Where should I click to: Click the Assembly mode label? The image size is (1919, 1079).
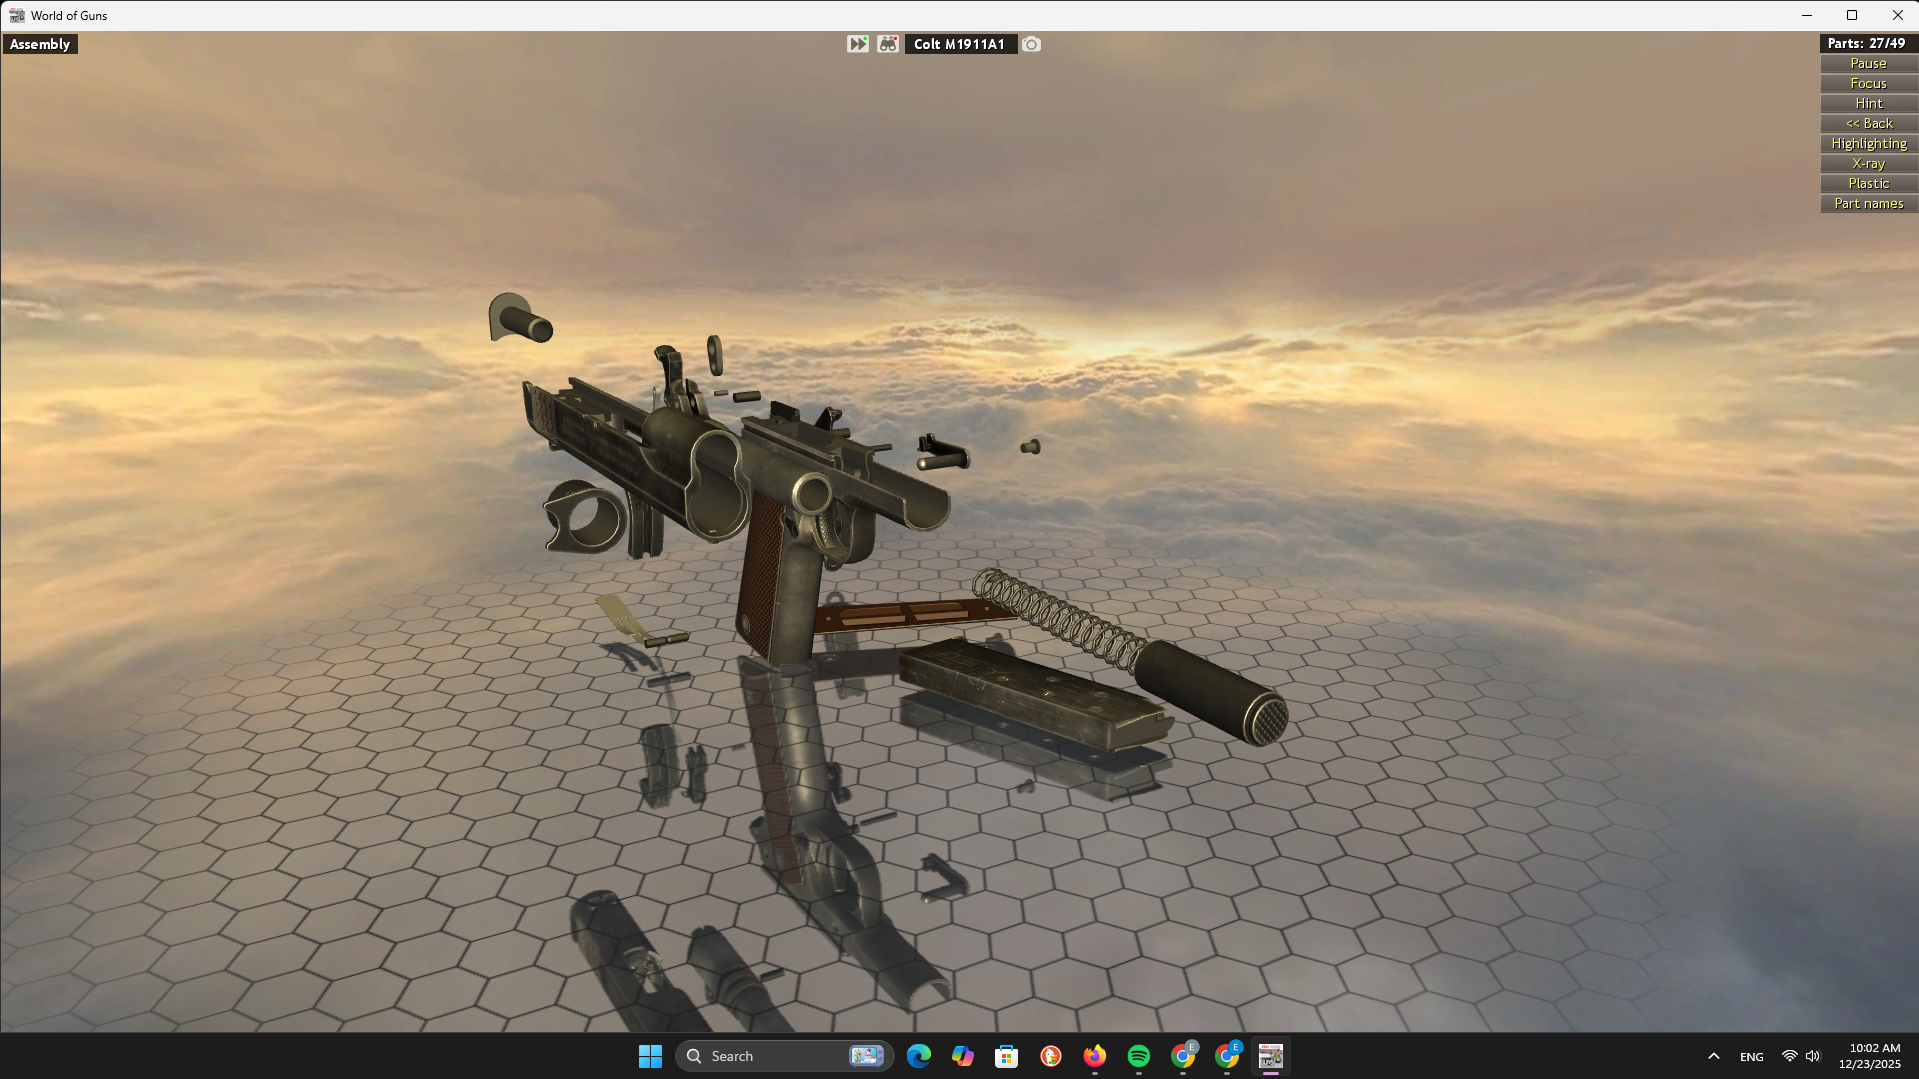40,44
